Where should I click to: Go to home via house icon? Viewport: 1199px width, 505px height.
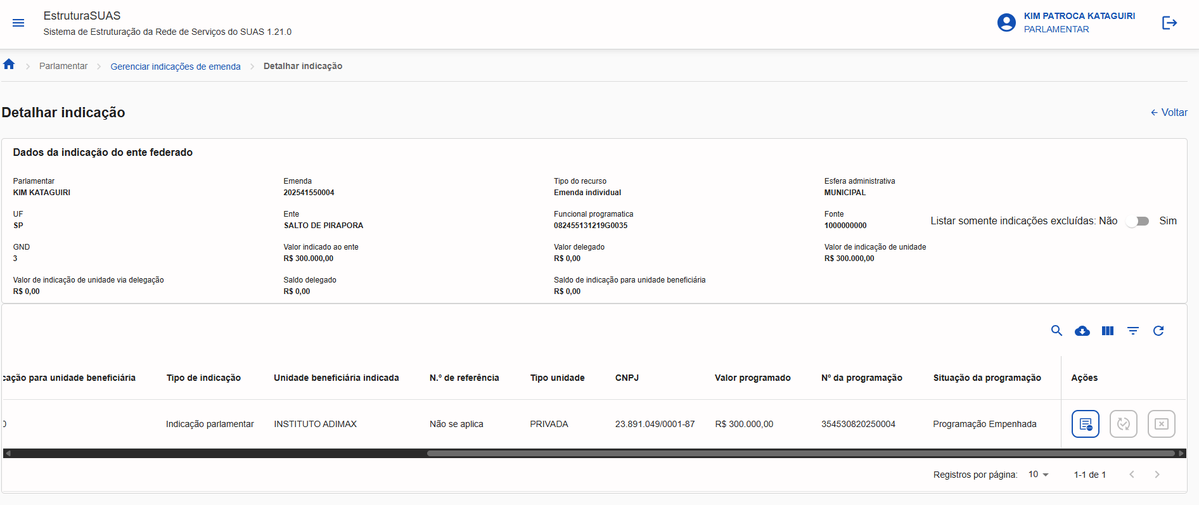pos(9,64)
